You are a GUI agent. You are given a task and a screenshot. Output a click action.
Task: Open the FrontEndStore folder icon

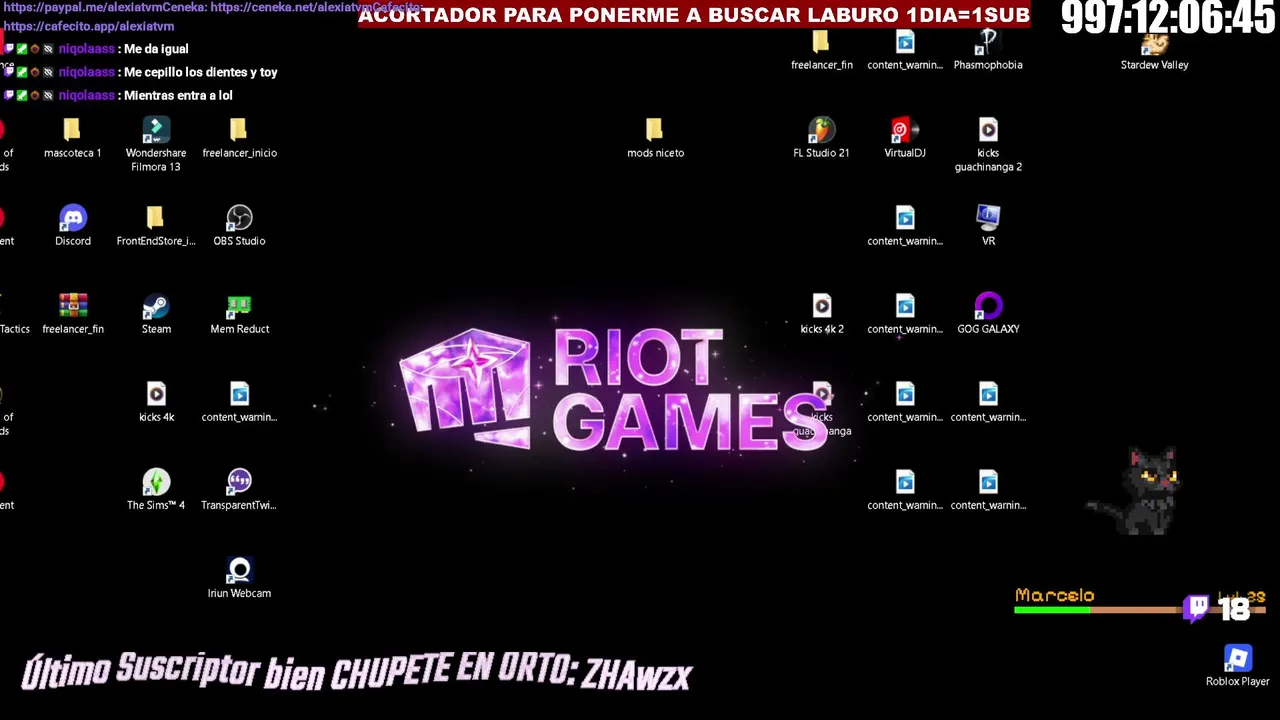click(x=155, y=227)
